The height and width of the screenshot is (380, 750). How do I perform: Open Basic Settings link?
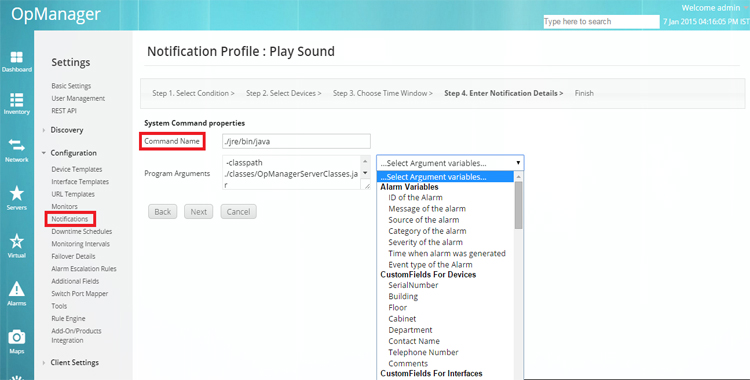pos(71,86)
